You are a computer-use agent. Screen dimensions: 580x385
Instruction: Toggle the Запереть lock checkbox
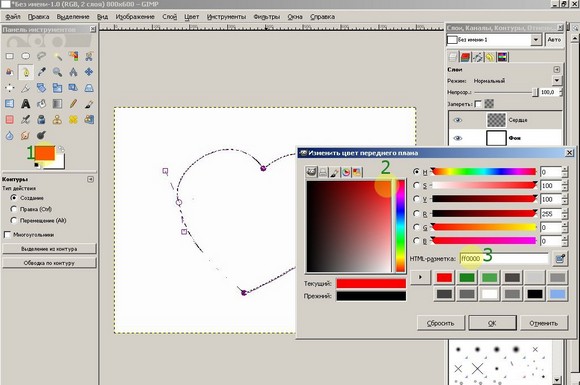[x=478, y=104]
